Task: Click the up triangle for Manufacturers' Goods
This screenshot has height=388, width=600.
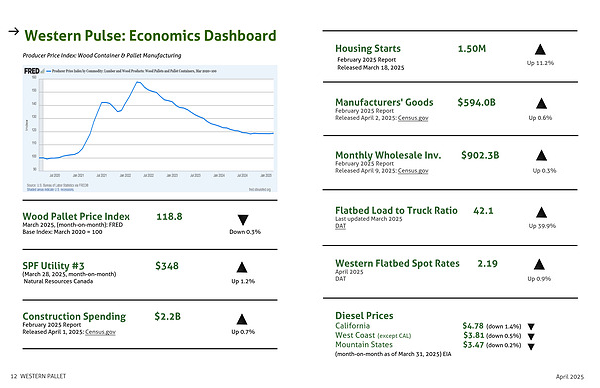Action: 541,103
